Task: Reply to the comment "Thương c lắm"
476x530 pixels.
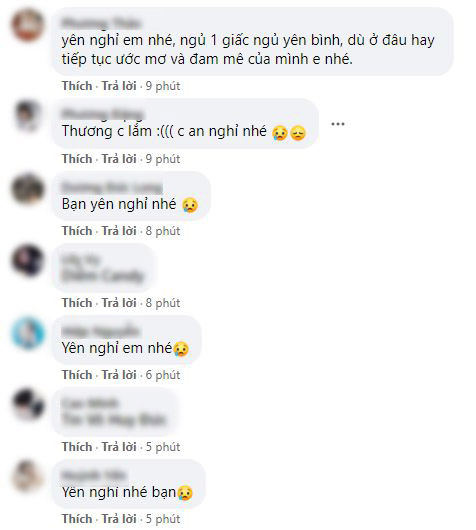Action: [119, 159]
